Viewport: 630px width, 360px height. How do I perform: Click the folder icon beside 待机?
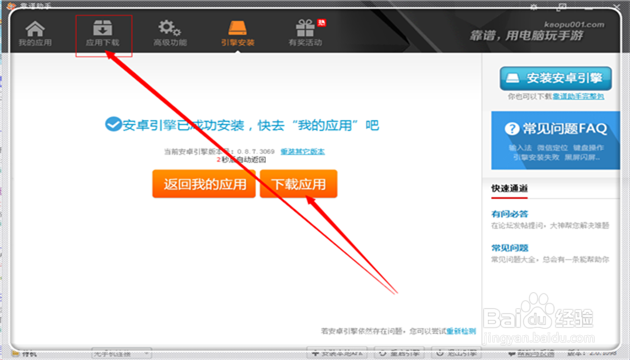[x=16, y=354]
